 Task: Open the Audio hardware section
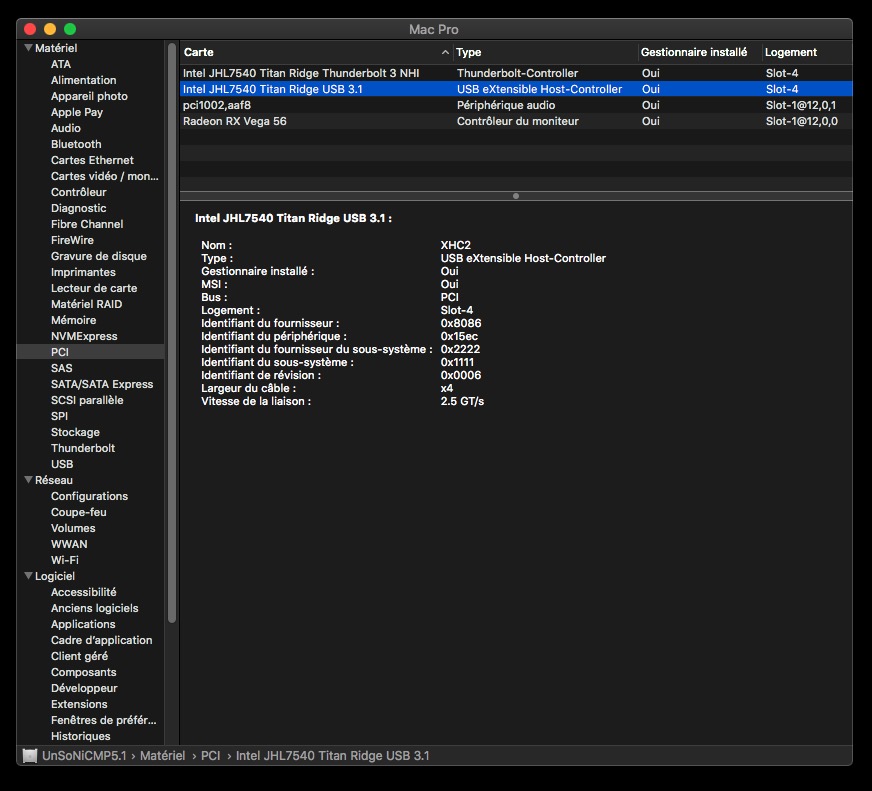[66, 128]
